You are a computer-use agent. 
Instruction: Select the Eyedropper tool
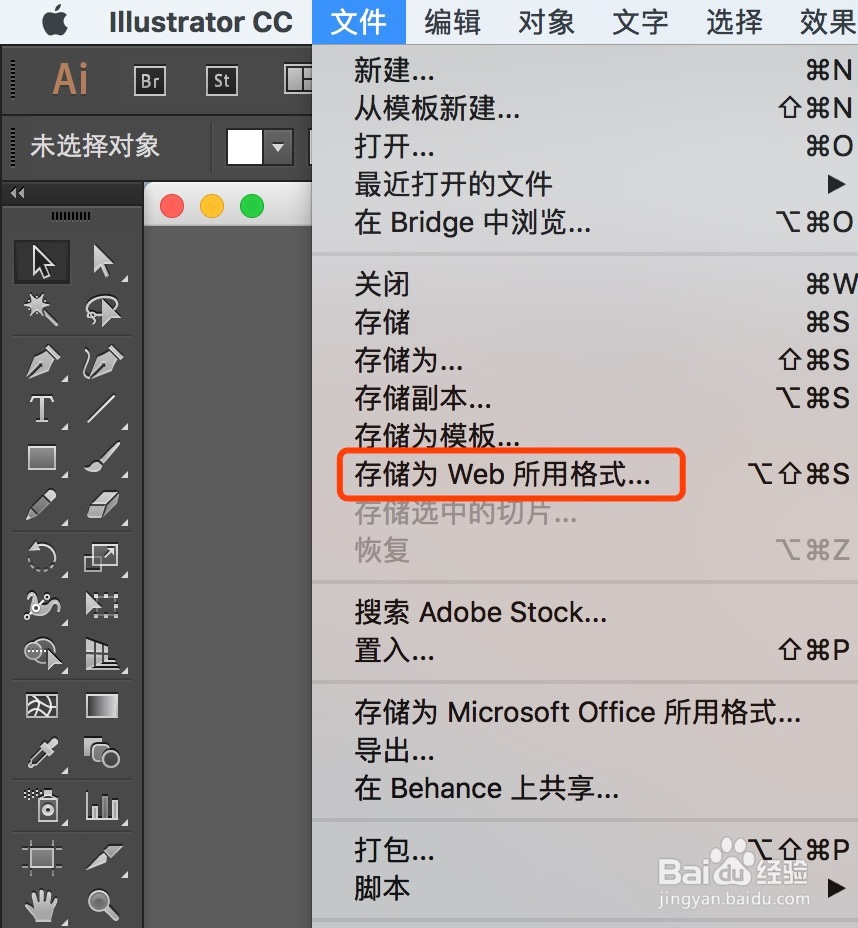pos(42,753)
